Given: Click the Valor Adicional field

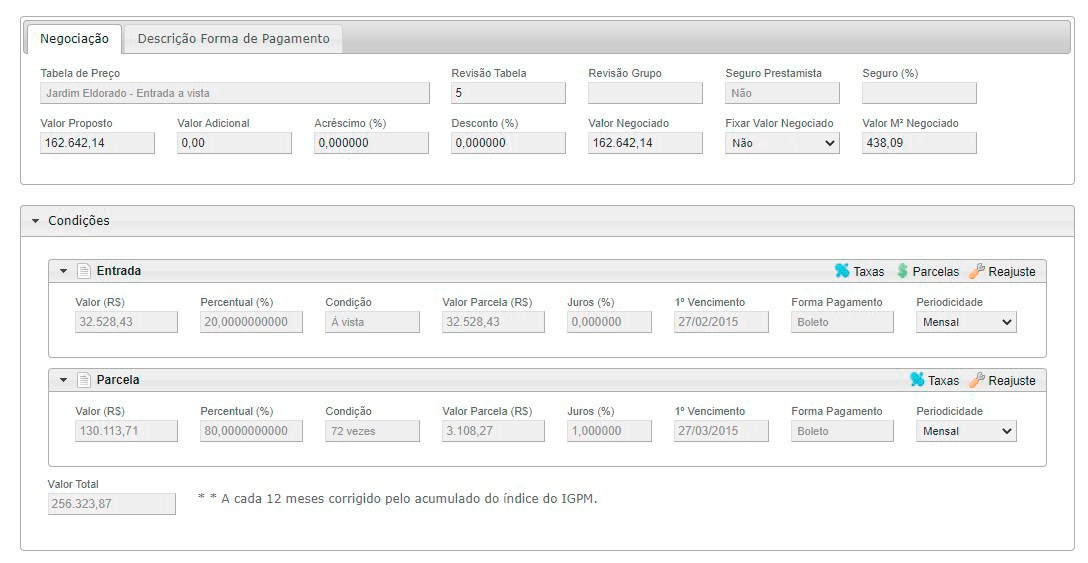Looking at the screenshot, I should tap(234, 143).
